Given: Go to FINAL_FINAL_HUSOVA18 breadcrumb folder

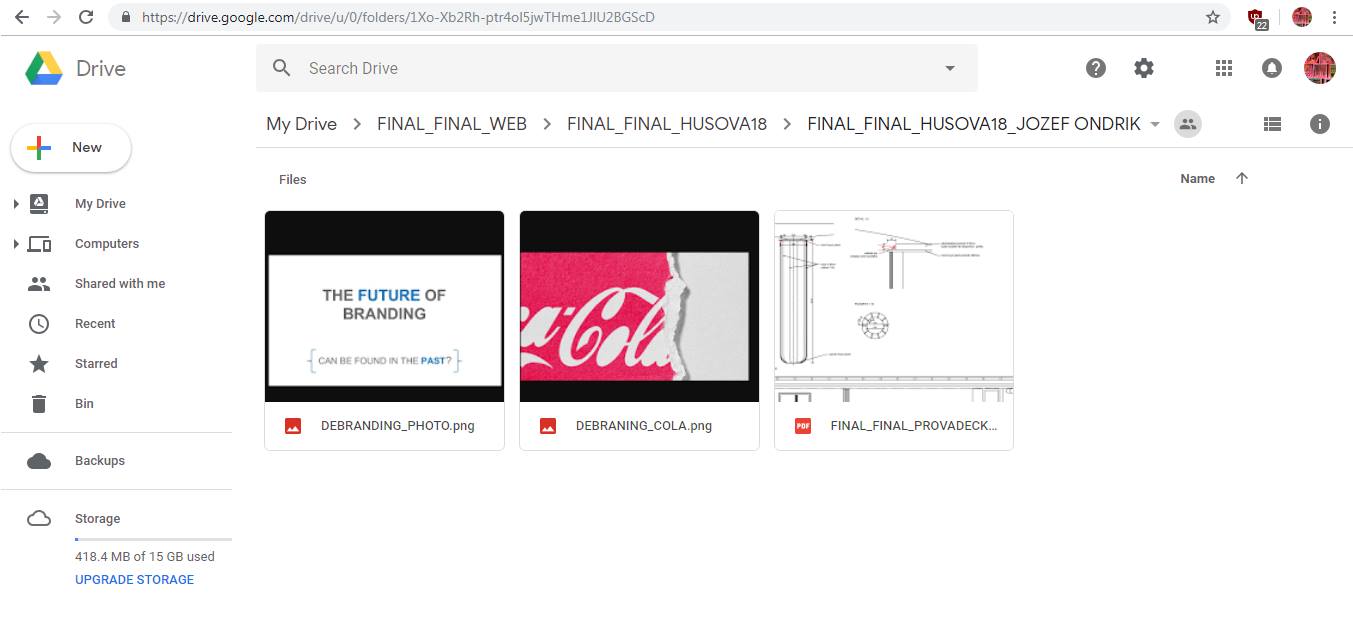Looking at the screenshot, I should [x=667, y=124].
